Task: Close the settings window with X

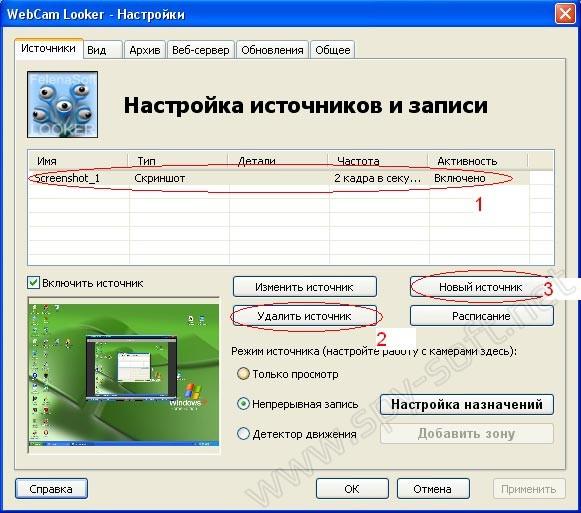Action: pos(565,14)
